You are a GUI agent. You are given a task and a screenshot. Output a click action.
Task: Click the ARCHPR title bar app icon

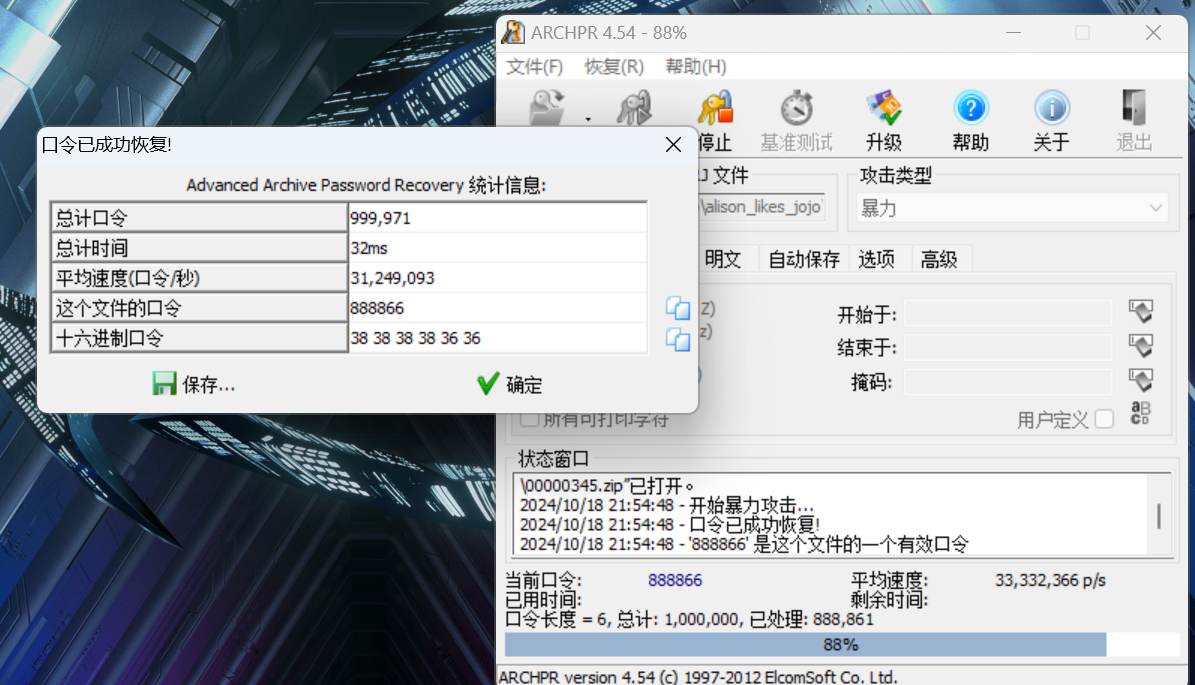pos(514,33)
